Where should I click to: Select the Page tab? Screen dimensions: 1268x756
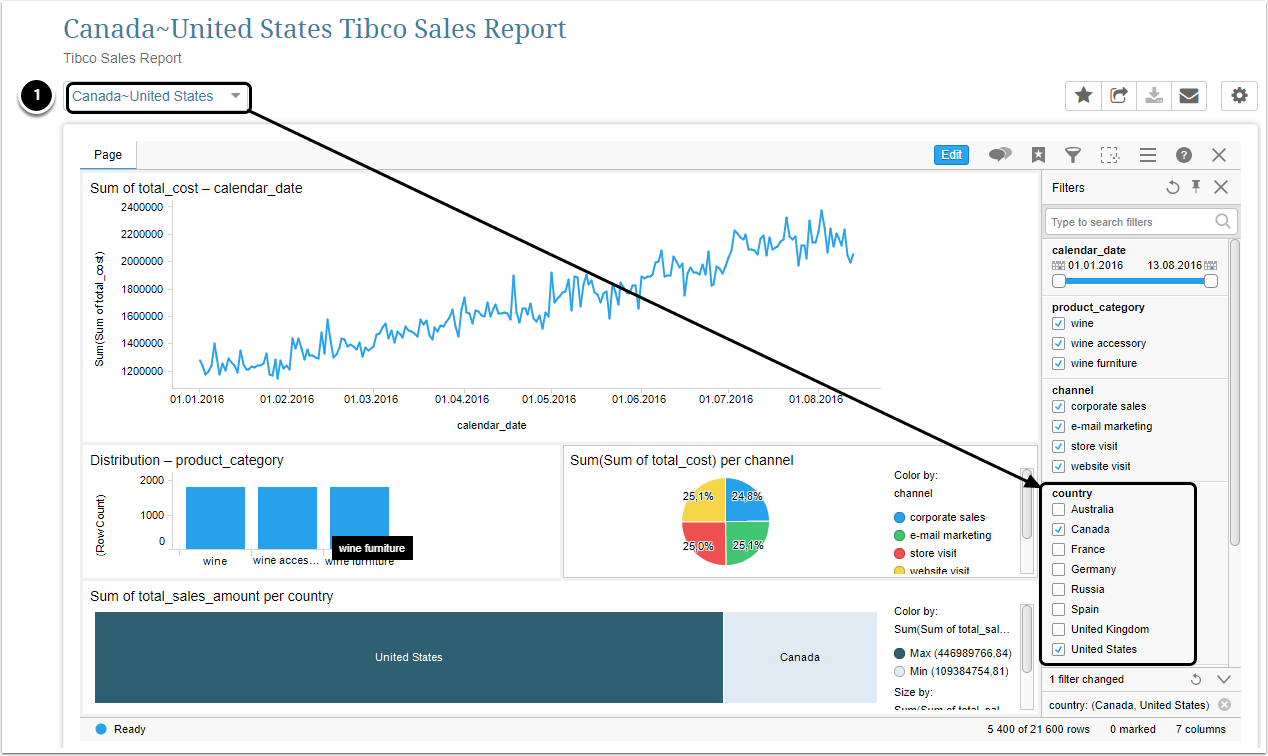coord(108,155)
